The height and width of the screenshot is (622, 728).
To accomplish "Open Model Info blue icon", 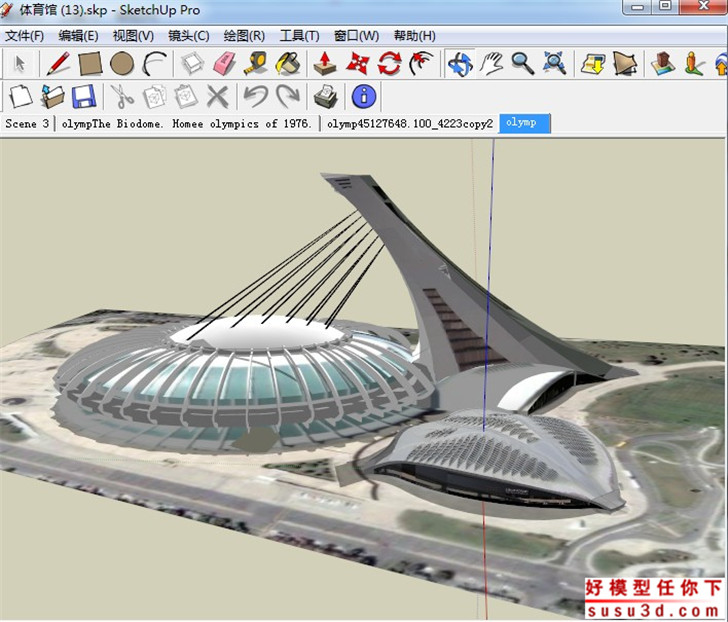I will (364, 97).
